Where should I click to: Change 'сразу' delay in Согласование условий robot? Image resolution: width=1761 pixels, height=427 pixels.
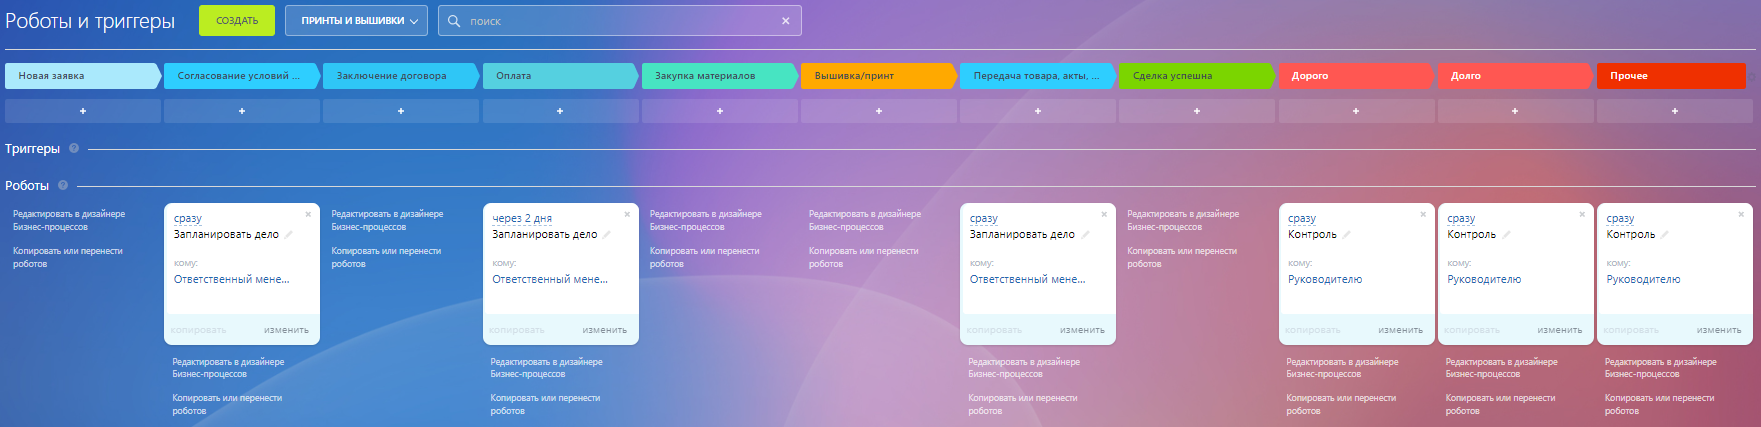click(x=188, y=218)
